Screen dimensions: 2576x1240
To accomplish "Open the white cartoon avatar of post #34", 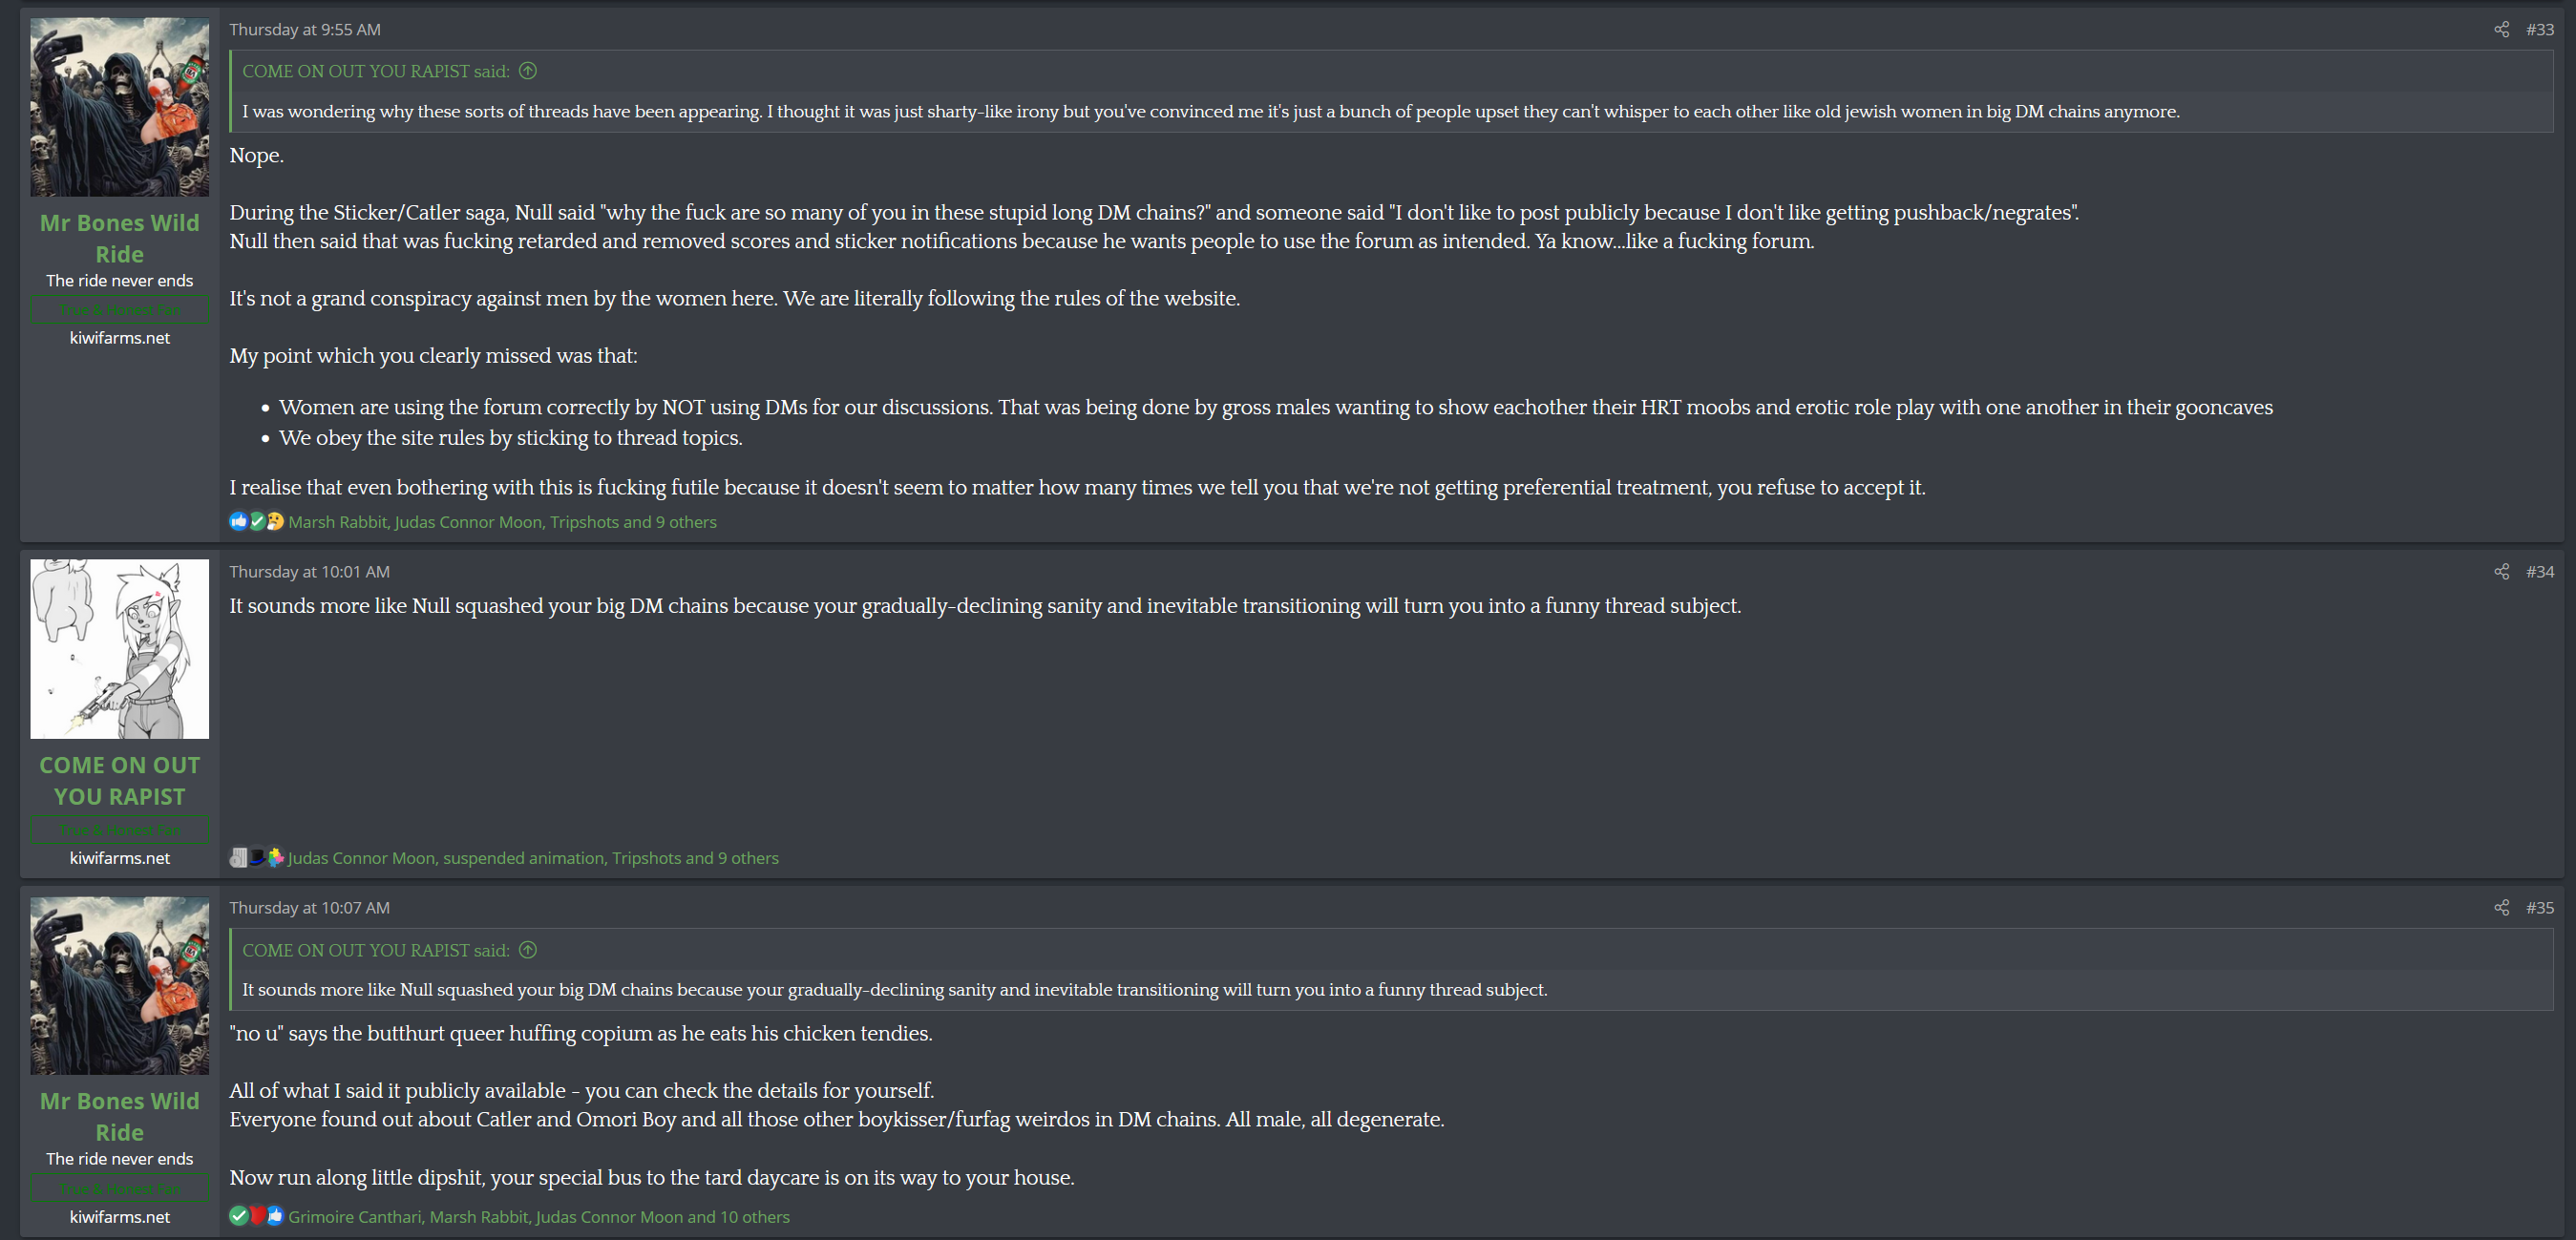I will 119,649.
